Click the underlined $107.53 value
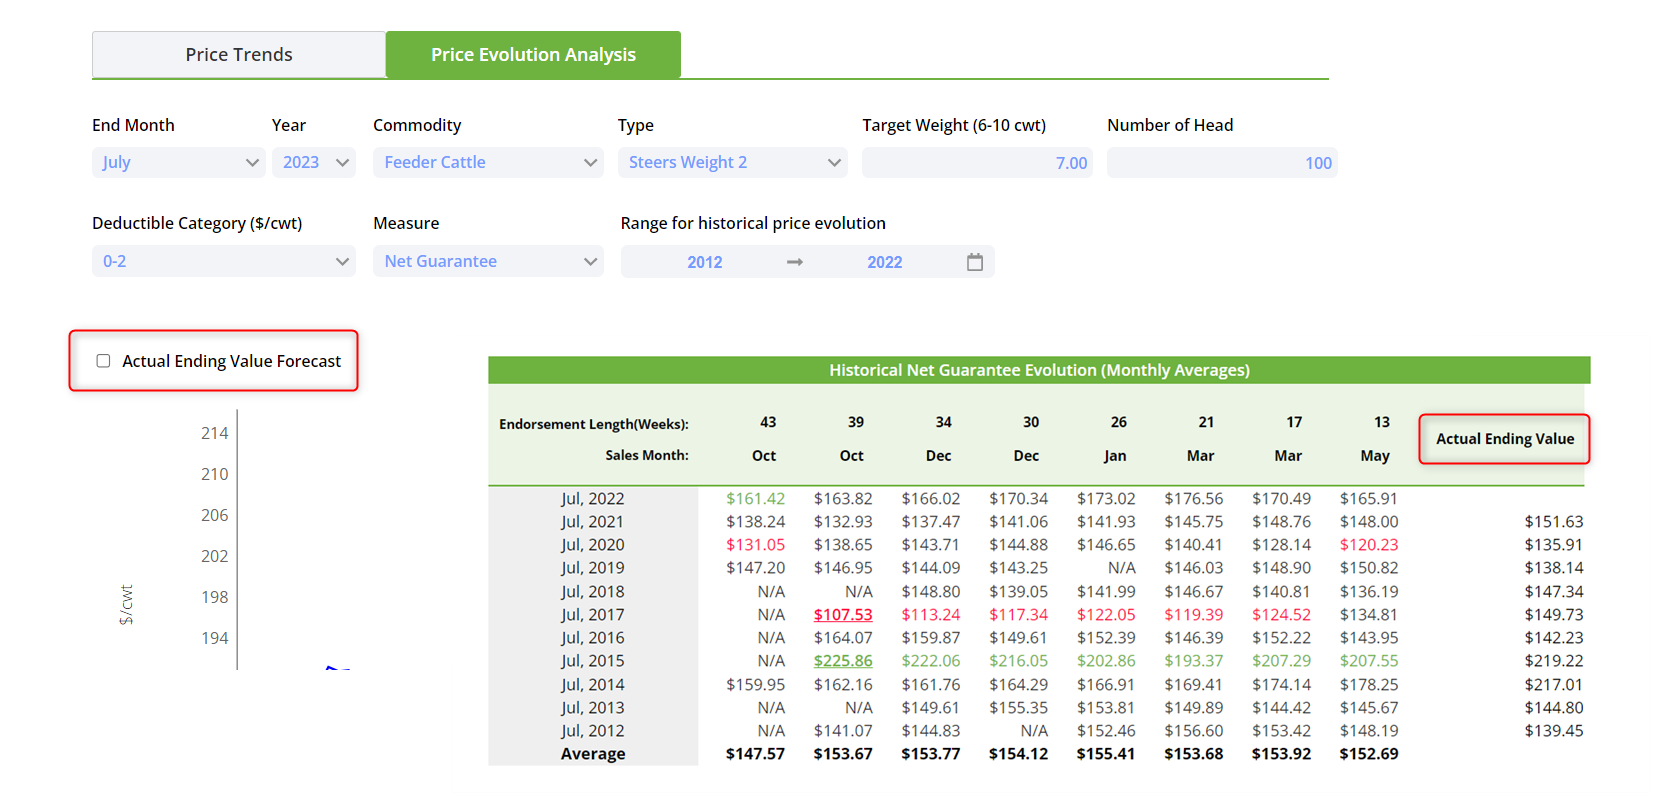Viewport: 1655px width, 798px height. click(x=843, y=615)
